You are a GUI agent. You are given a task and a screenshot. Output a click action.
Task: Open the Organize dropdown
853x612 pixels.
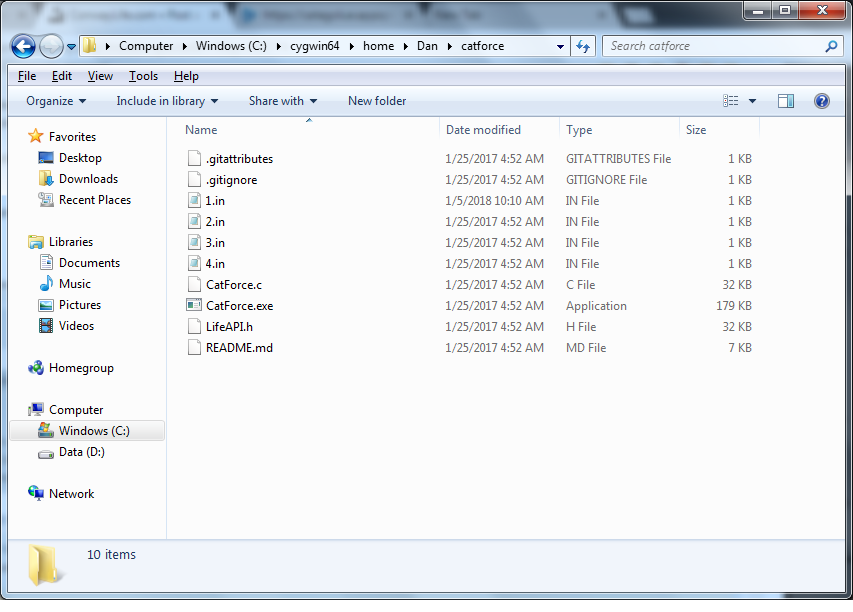tap(56, 101)
